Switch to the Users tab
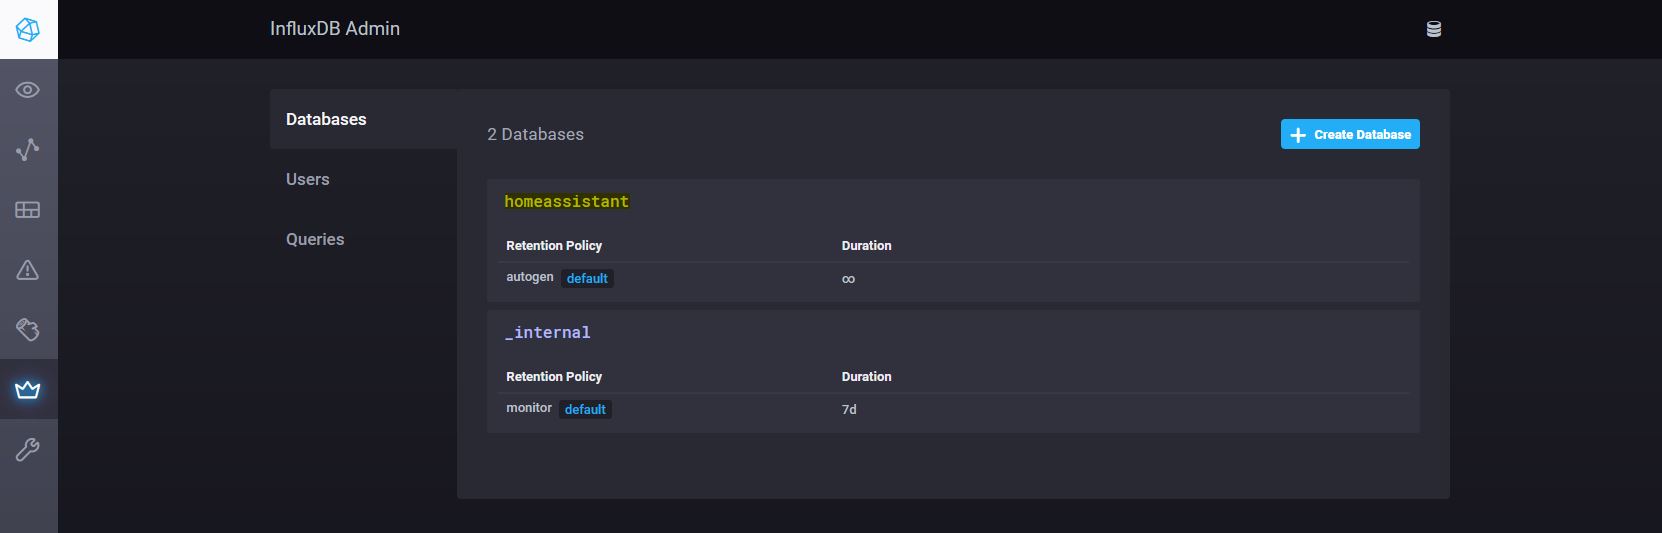Viewport: 1662px width, 533px height. tap(307, 179)
